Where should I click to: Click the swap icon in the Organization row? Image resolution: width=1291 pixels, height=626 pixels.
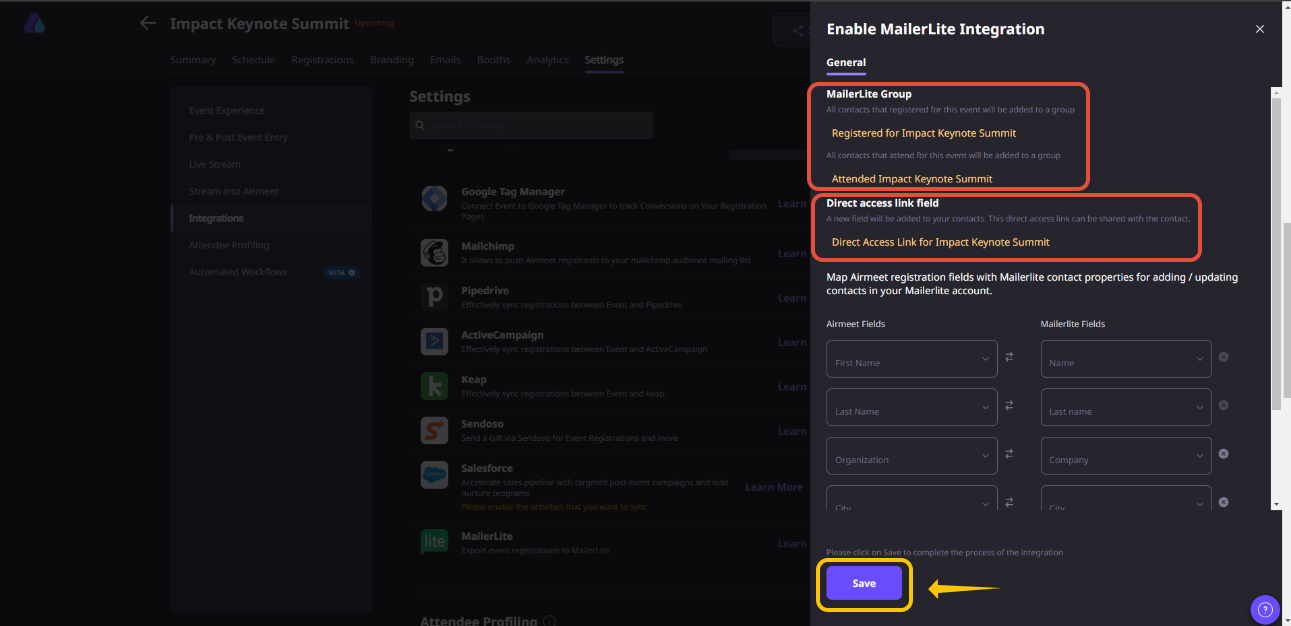[x=1009, y=453]
